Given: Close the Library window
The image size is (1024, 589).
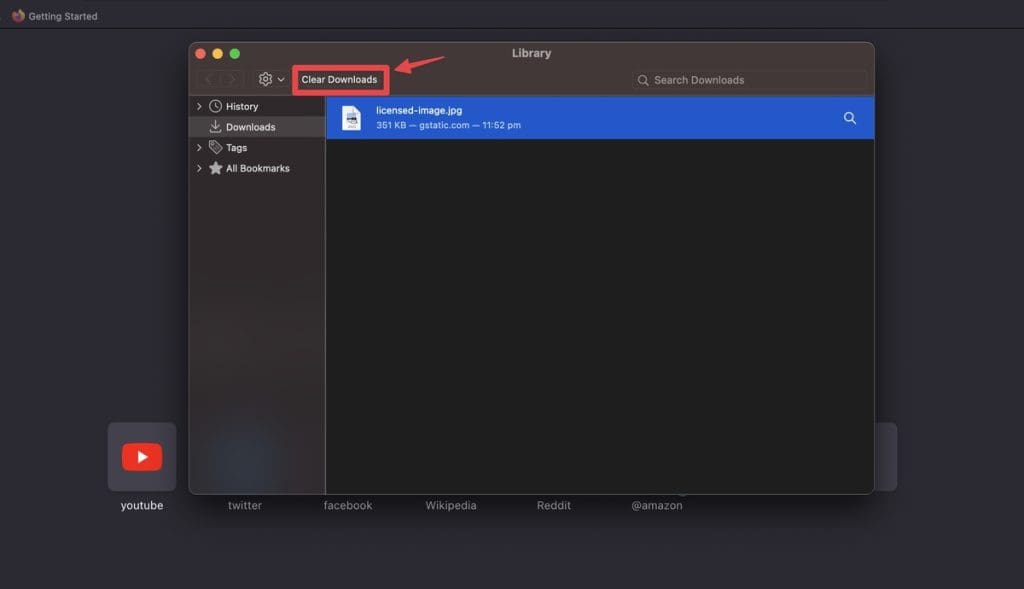Looking at the screenshot, I should (x=200, y=54).
